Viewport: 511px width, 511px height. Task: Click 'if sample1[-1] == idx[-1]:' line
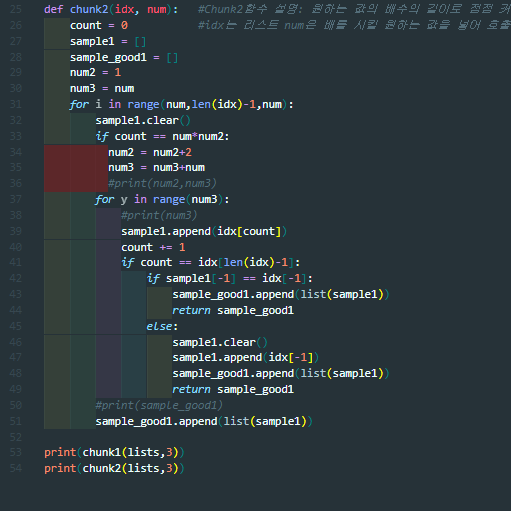230,278
